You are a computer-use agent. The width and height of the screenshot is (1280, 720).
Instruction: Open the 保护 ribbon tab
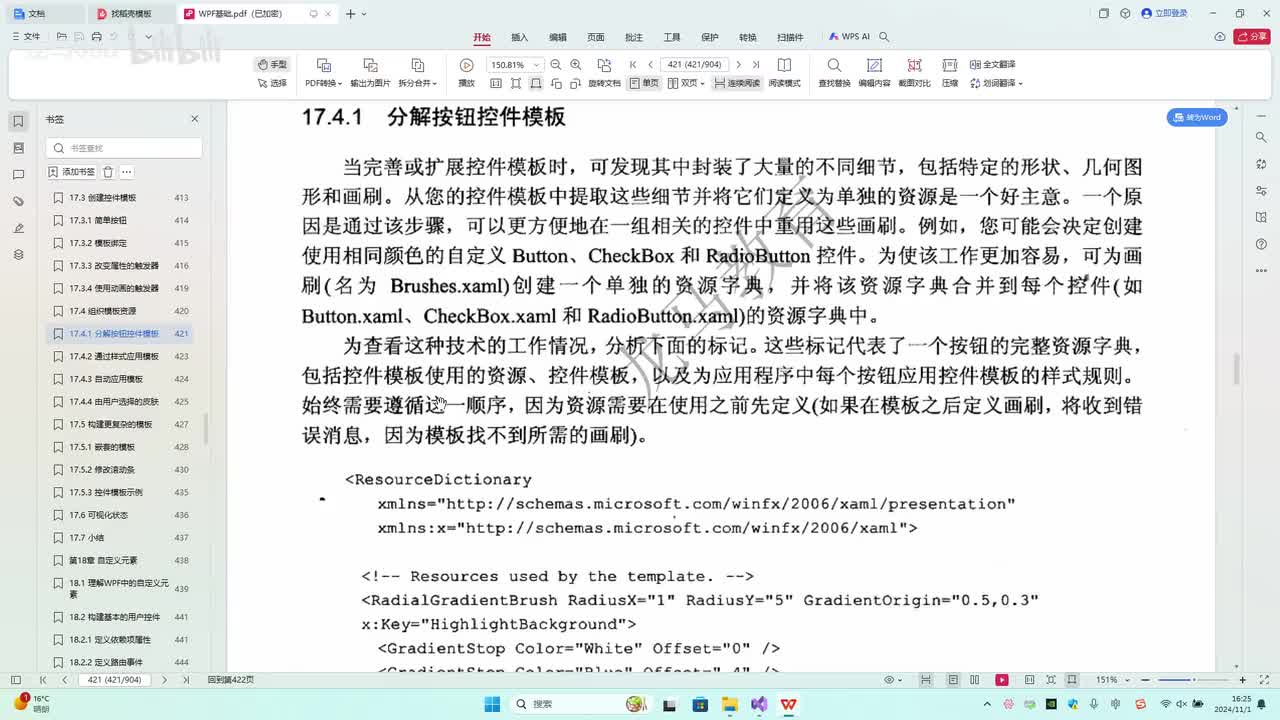710,37
